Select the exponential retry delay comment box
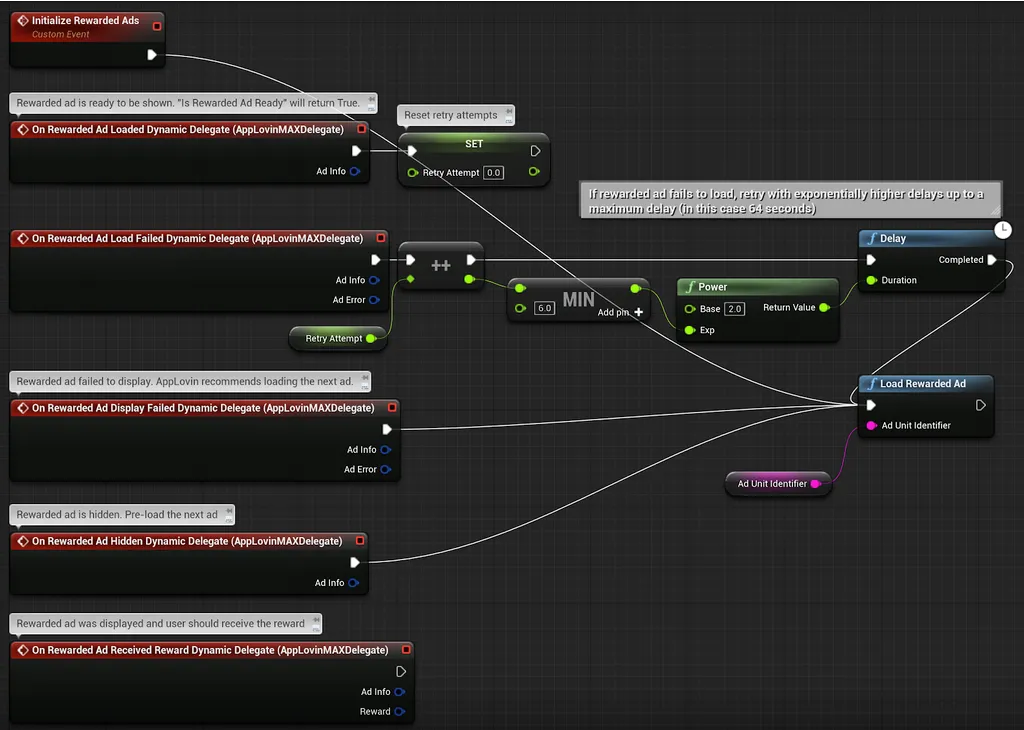Screen dimensions: 1024x730 tap(788, 201)
